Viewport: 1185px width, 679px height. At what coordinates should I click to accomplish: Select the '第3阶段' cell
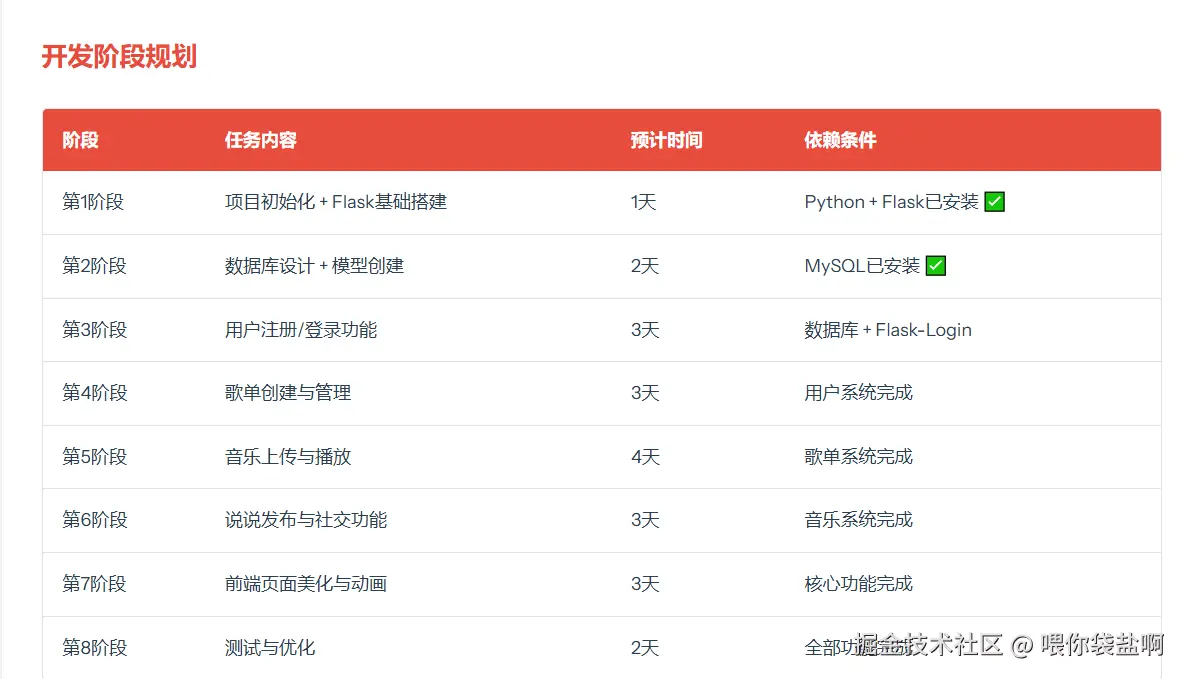pyautogui.click(x=94, y=330)
